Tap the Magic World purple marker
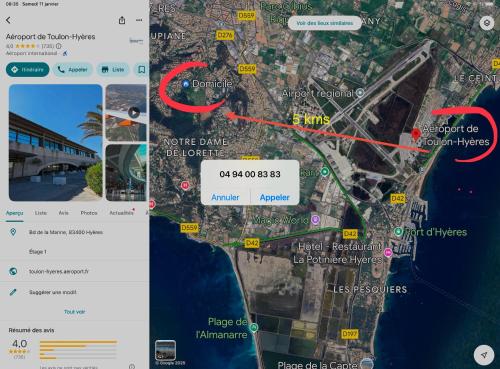The height and width of the screenshot is (369, 500). 315,219
